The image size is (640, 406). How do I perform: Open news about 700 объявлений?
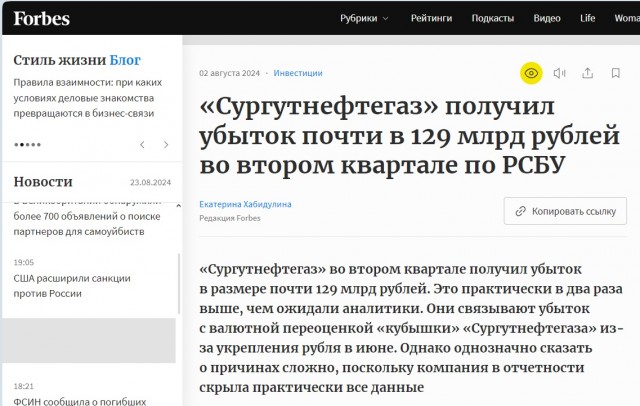click(x=87, y=220)
